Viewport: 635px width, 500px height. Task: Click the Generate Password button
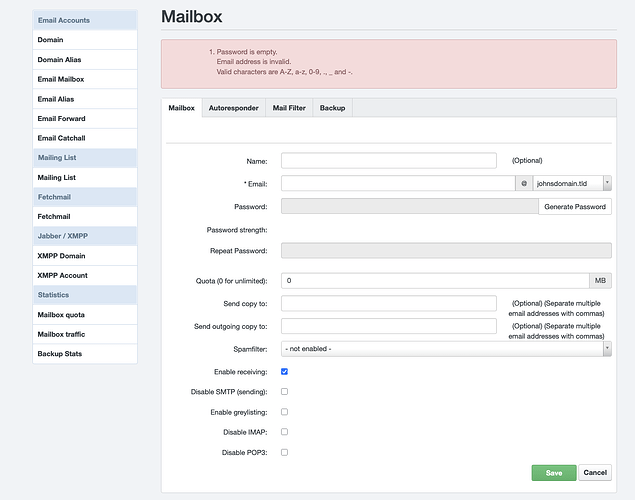575,206
